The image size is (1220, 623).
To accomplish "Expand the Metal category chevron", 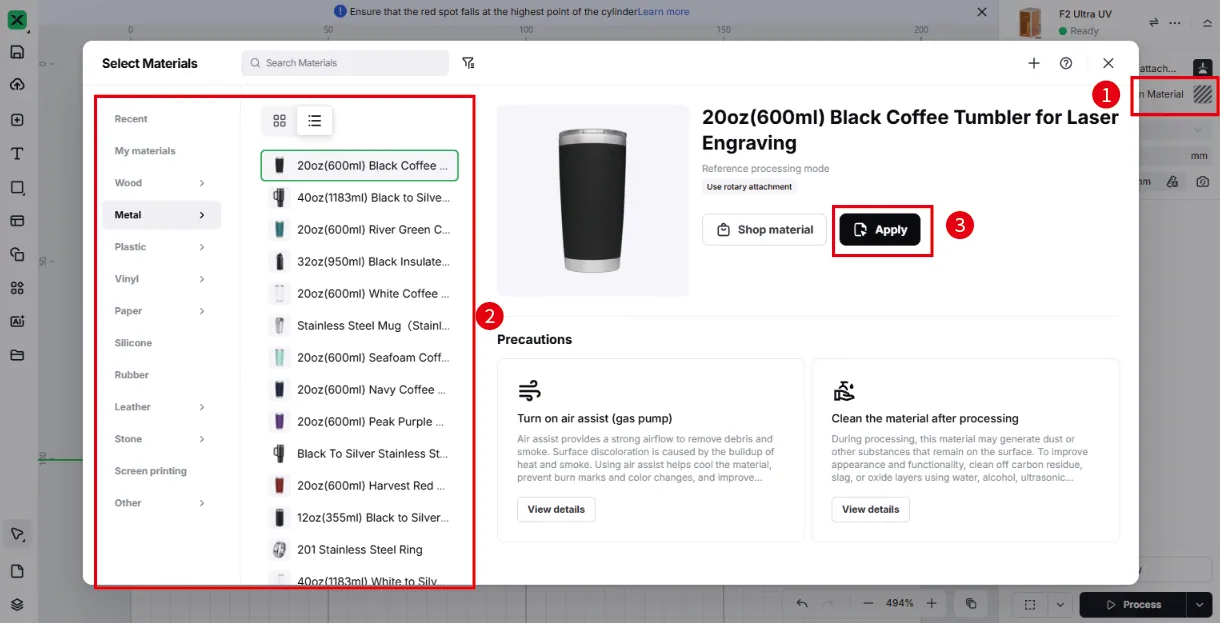I will (x=202, y=215).
